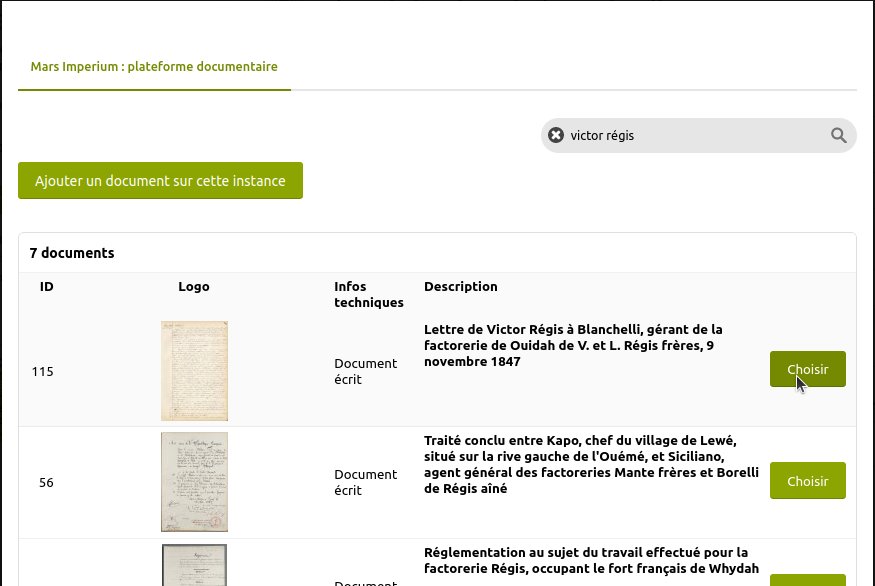
Task: Select the "Infos techniques" column header
Action: click(x=368, y=294)
